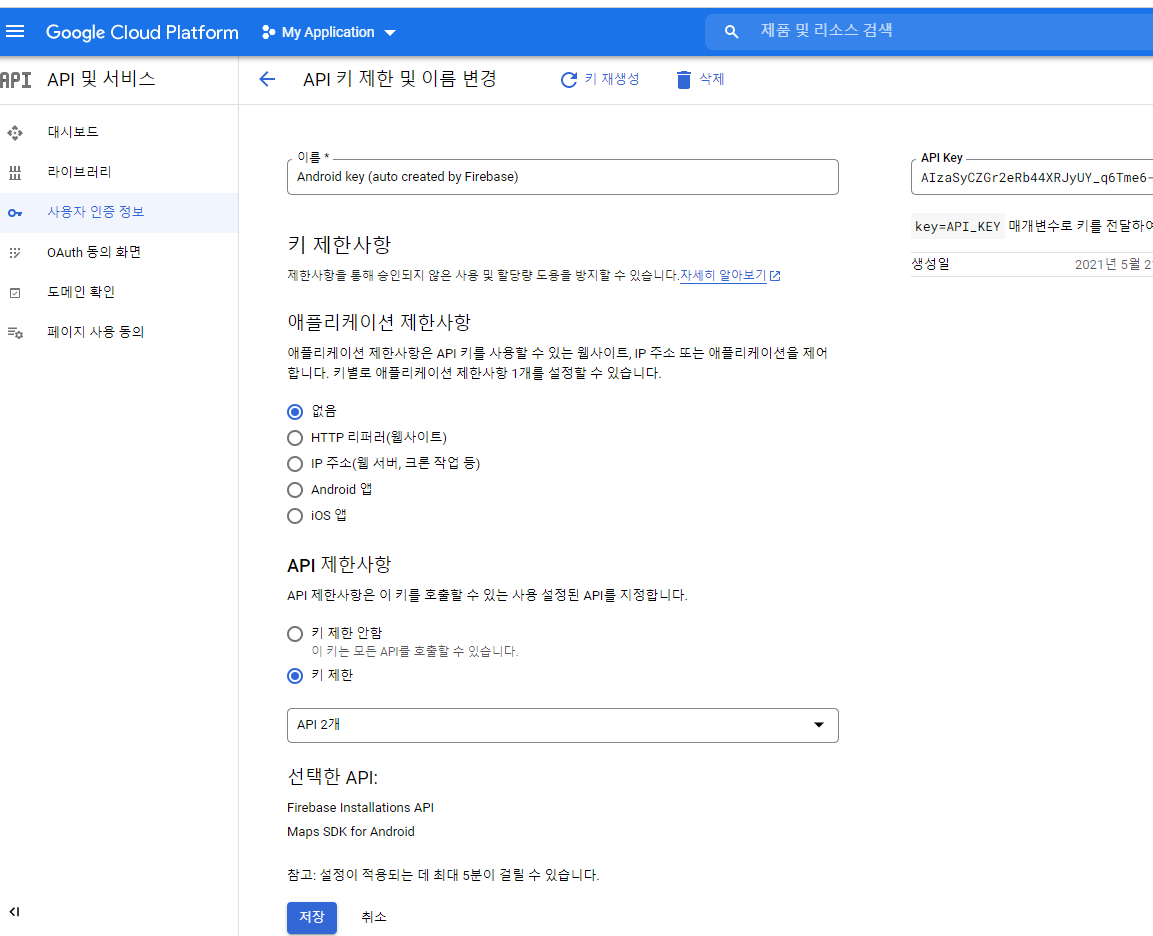Click the 키 제한사항 heading
Image resolution: width=1153 pixels, height=936 pixels.
(339, 244)
